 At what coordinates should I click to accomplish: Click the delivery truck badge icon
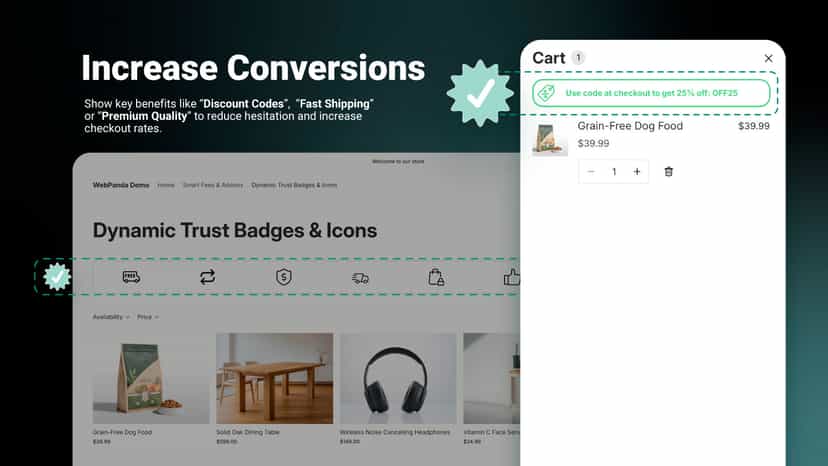tap(131, 277)
